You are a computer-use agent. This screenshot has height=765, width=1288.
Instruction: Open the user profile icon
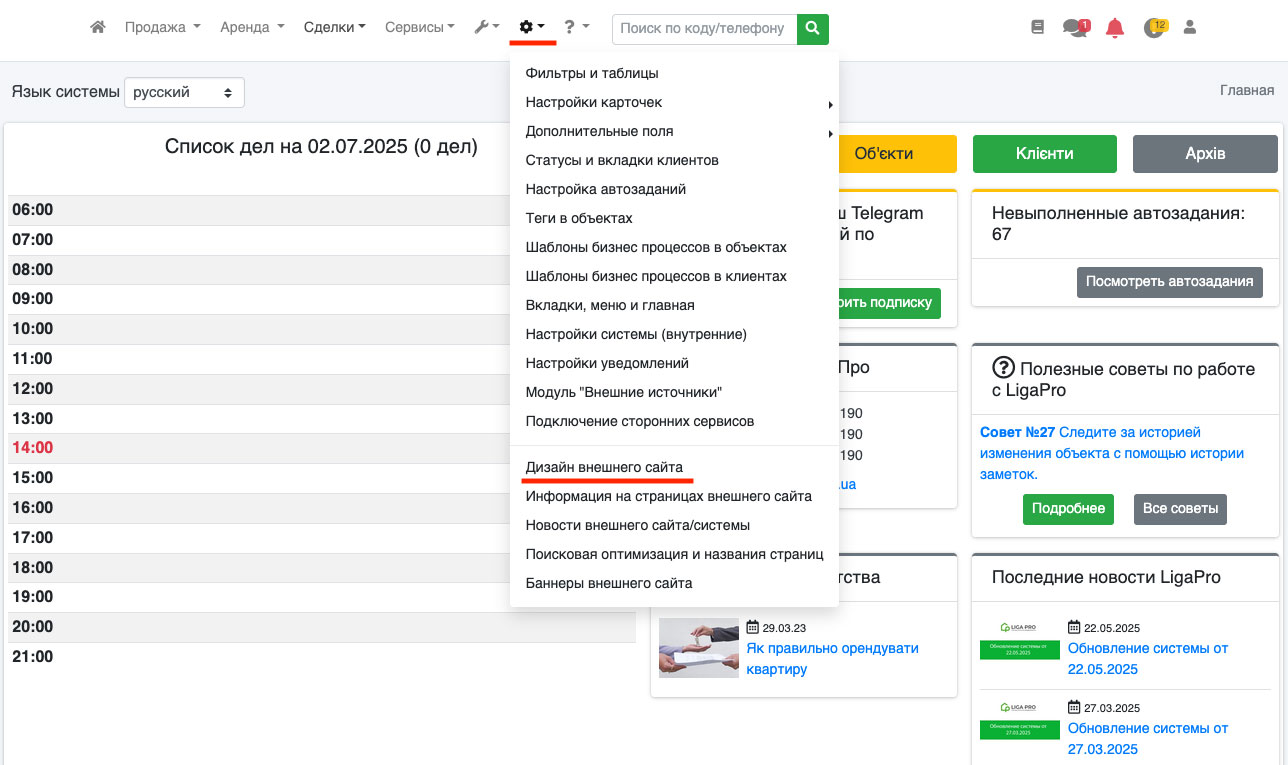(1190, 28)
